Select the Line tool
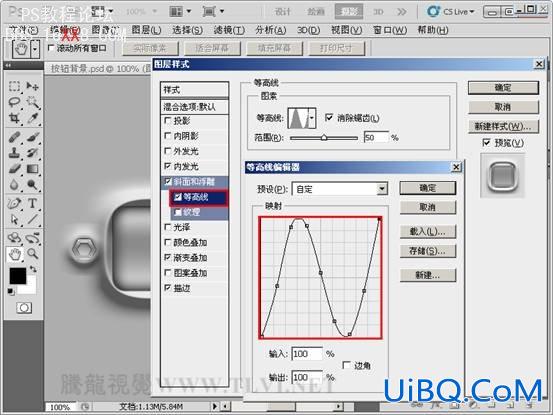Viewport: 553px width, 415px height. pyautogui.click(x=32, y=219)
